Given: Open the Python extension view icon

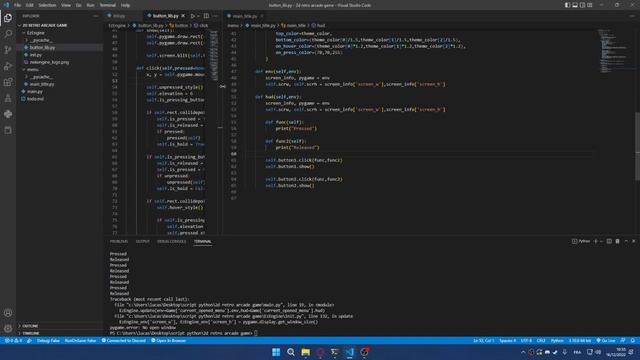Looking at the screenshot, I should pyautogui.click(x=8, y=114).
